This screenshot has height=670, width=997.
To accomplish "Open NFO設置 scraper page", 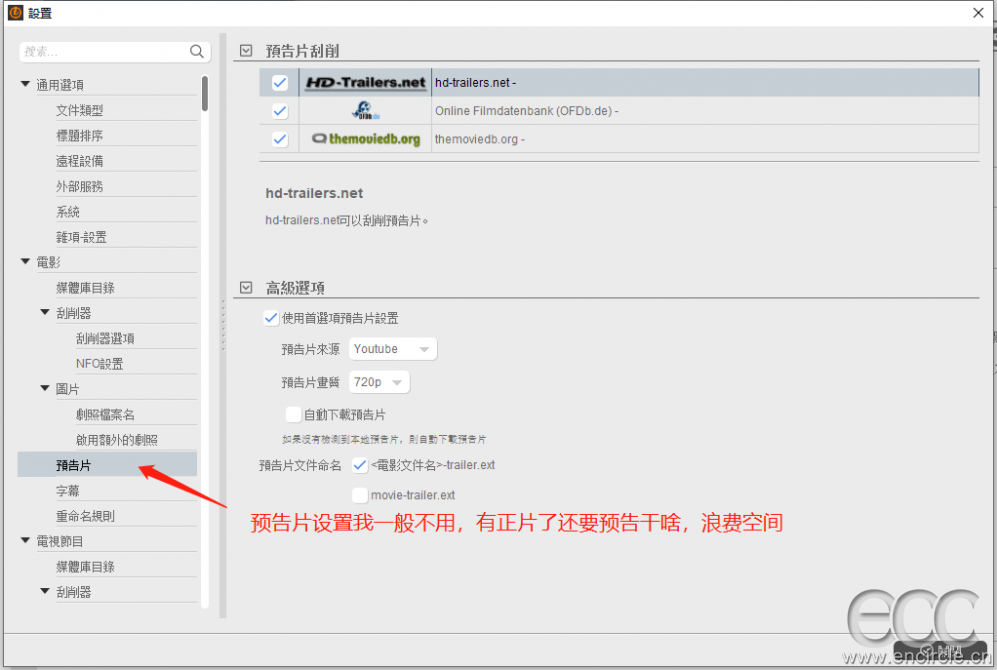I will tap(99, 364).
